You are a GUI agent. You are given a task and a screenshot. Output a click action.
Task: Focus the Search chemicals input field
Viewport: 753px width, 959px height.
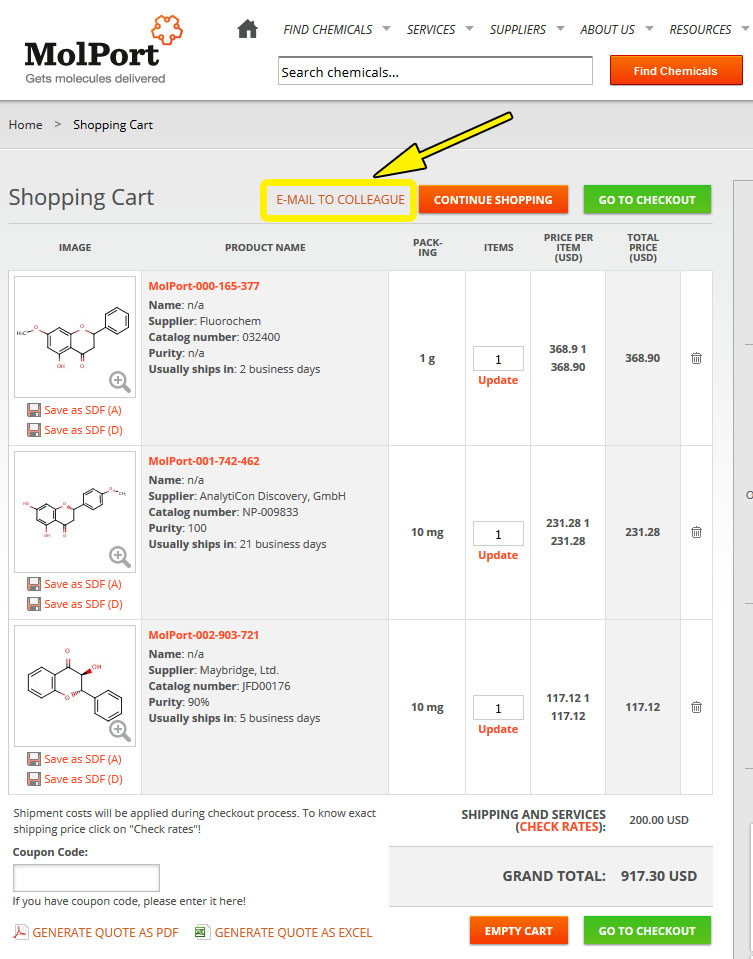[436, 71]
